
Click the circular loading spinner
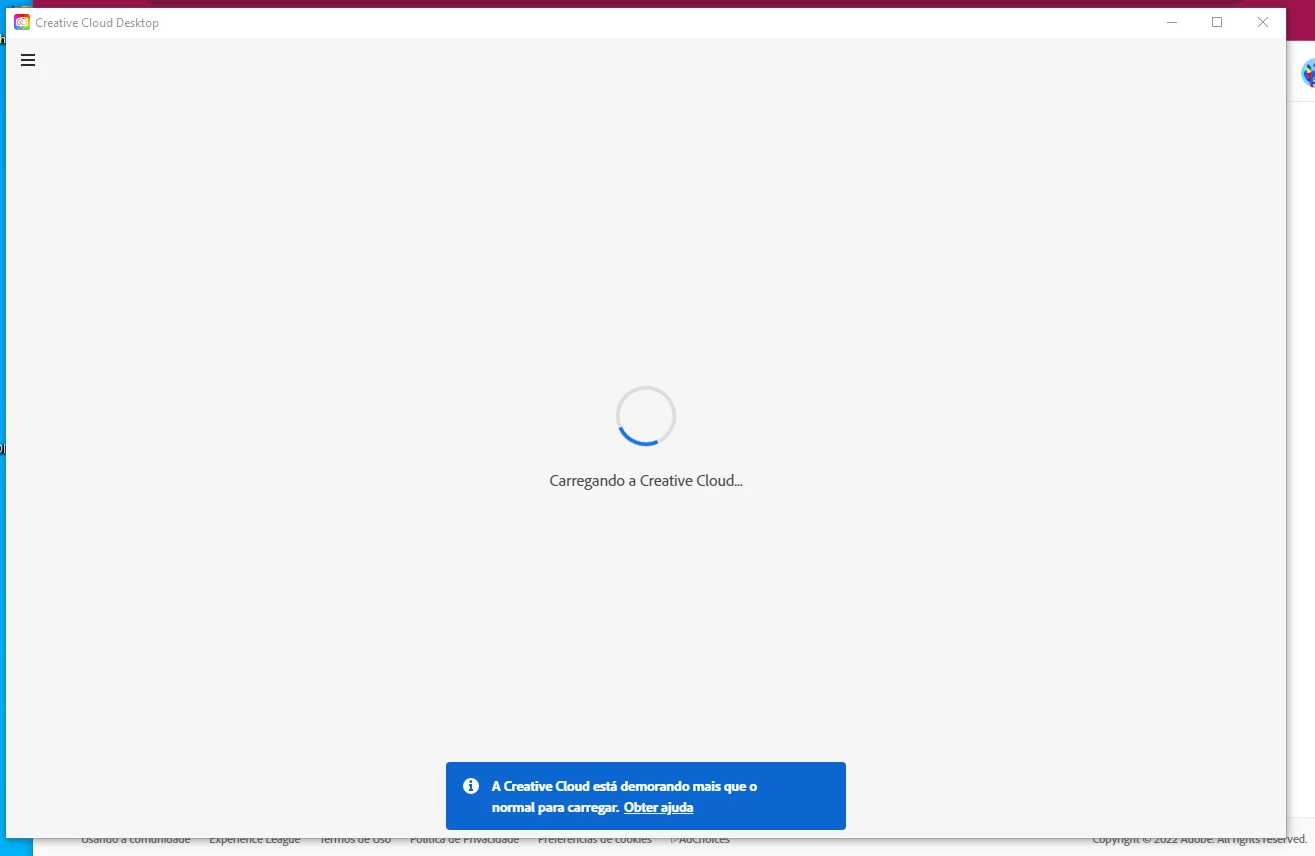pos(646,416)
